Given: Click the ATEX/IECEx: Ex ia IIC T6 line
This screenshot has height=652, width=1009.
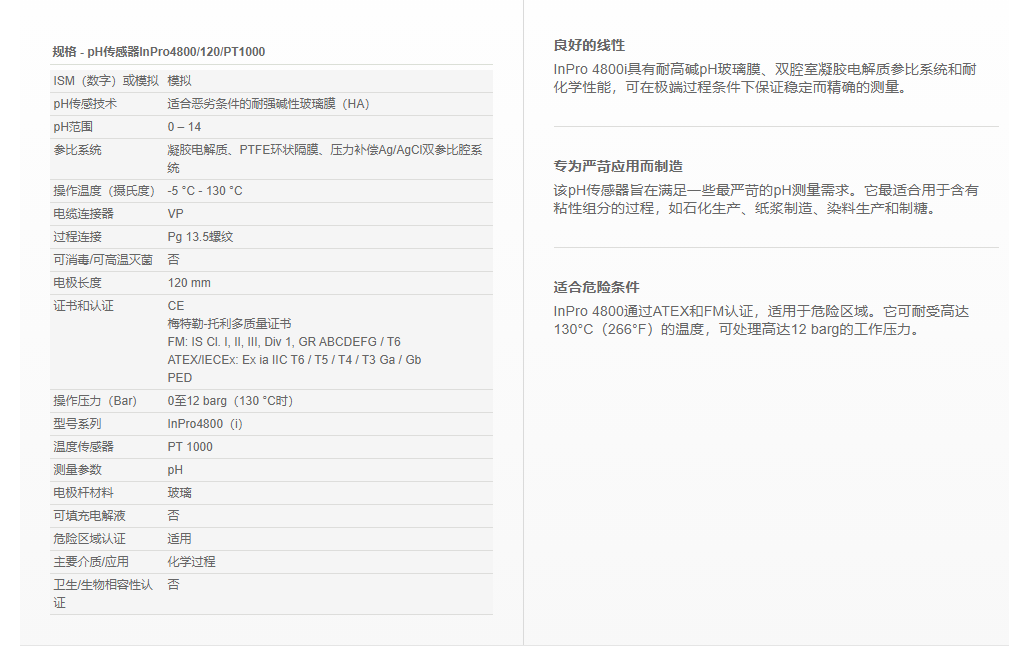Looking at the screenshot, I should pyautogui.click(x=294, y=360).
